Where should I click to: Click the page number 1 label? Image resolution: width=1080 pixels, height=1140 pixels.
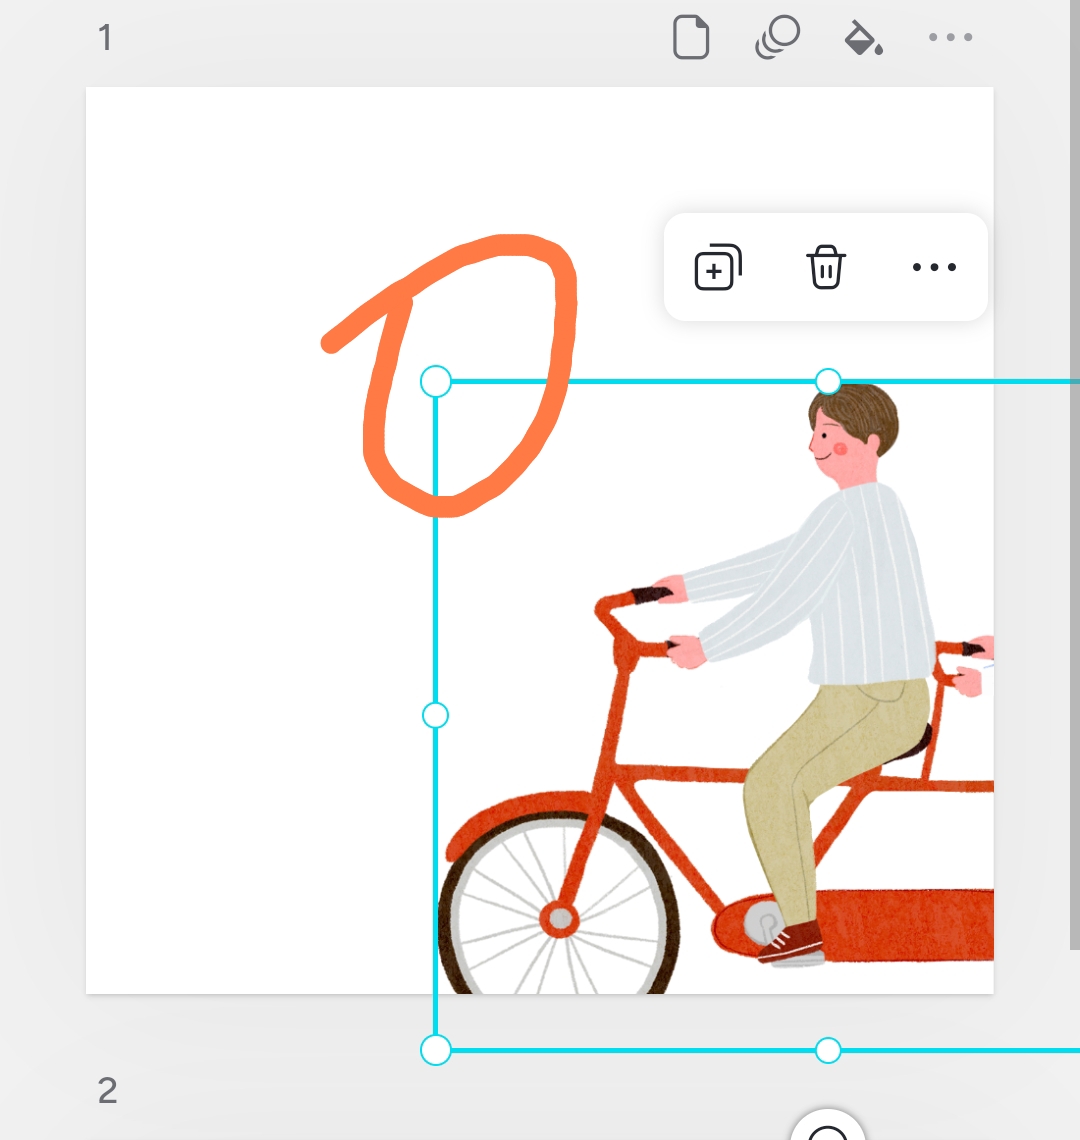click(x=105, y=38)
